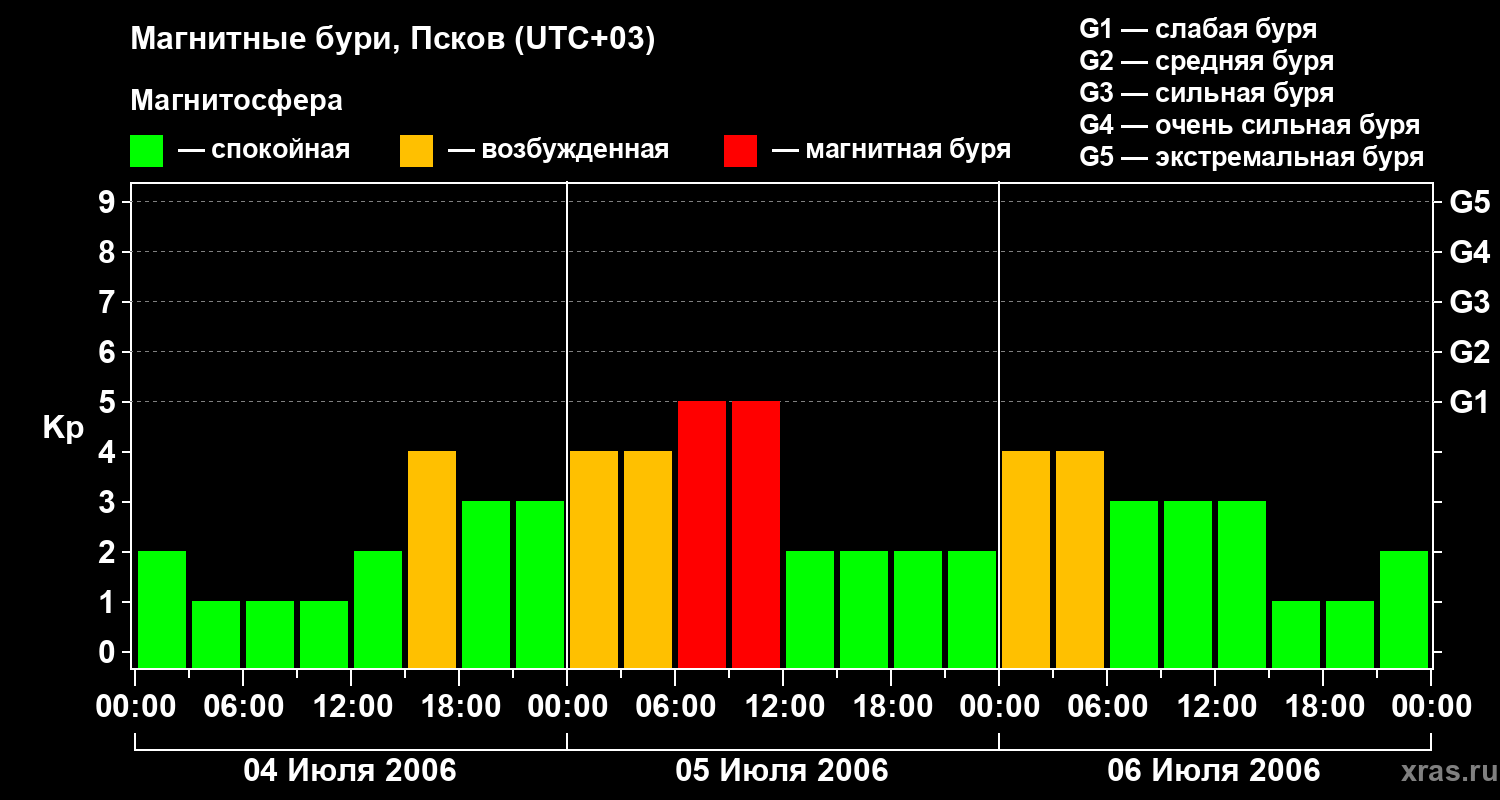The image size is (1500, 800).
Task: Click the '18:00' time label under 06 July
Action: (x=1323, y=707)
